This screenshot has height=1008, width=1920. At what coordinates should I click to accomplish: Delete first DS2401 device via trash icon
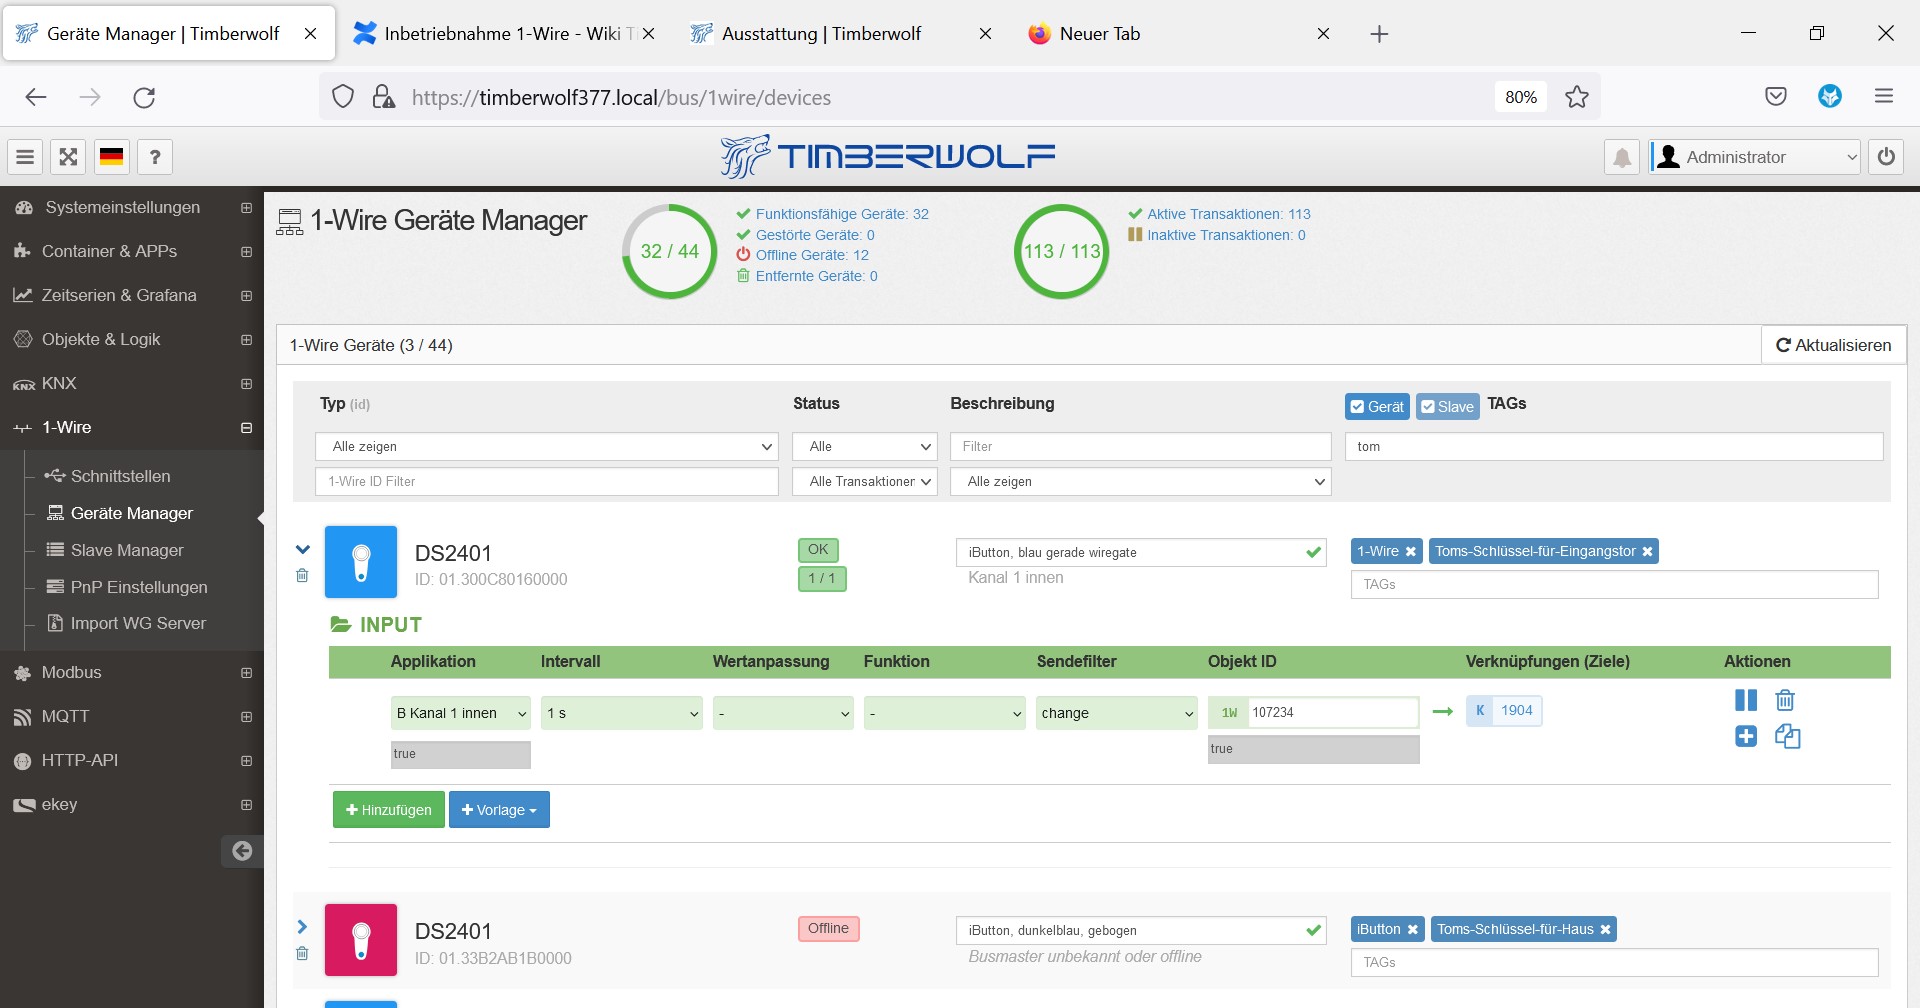tap(302, 576)
